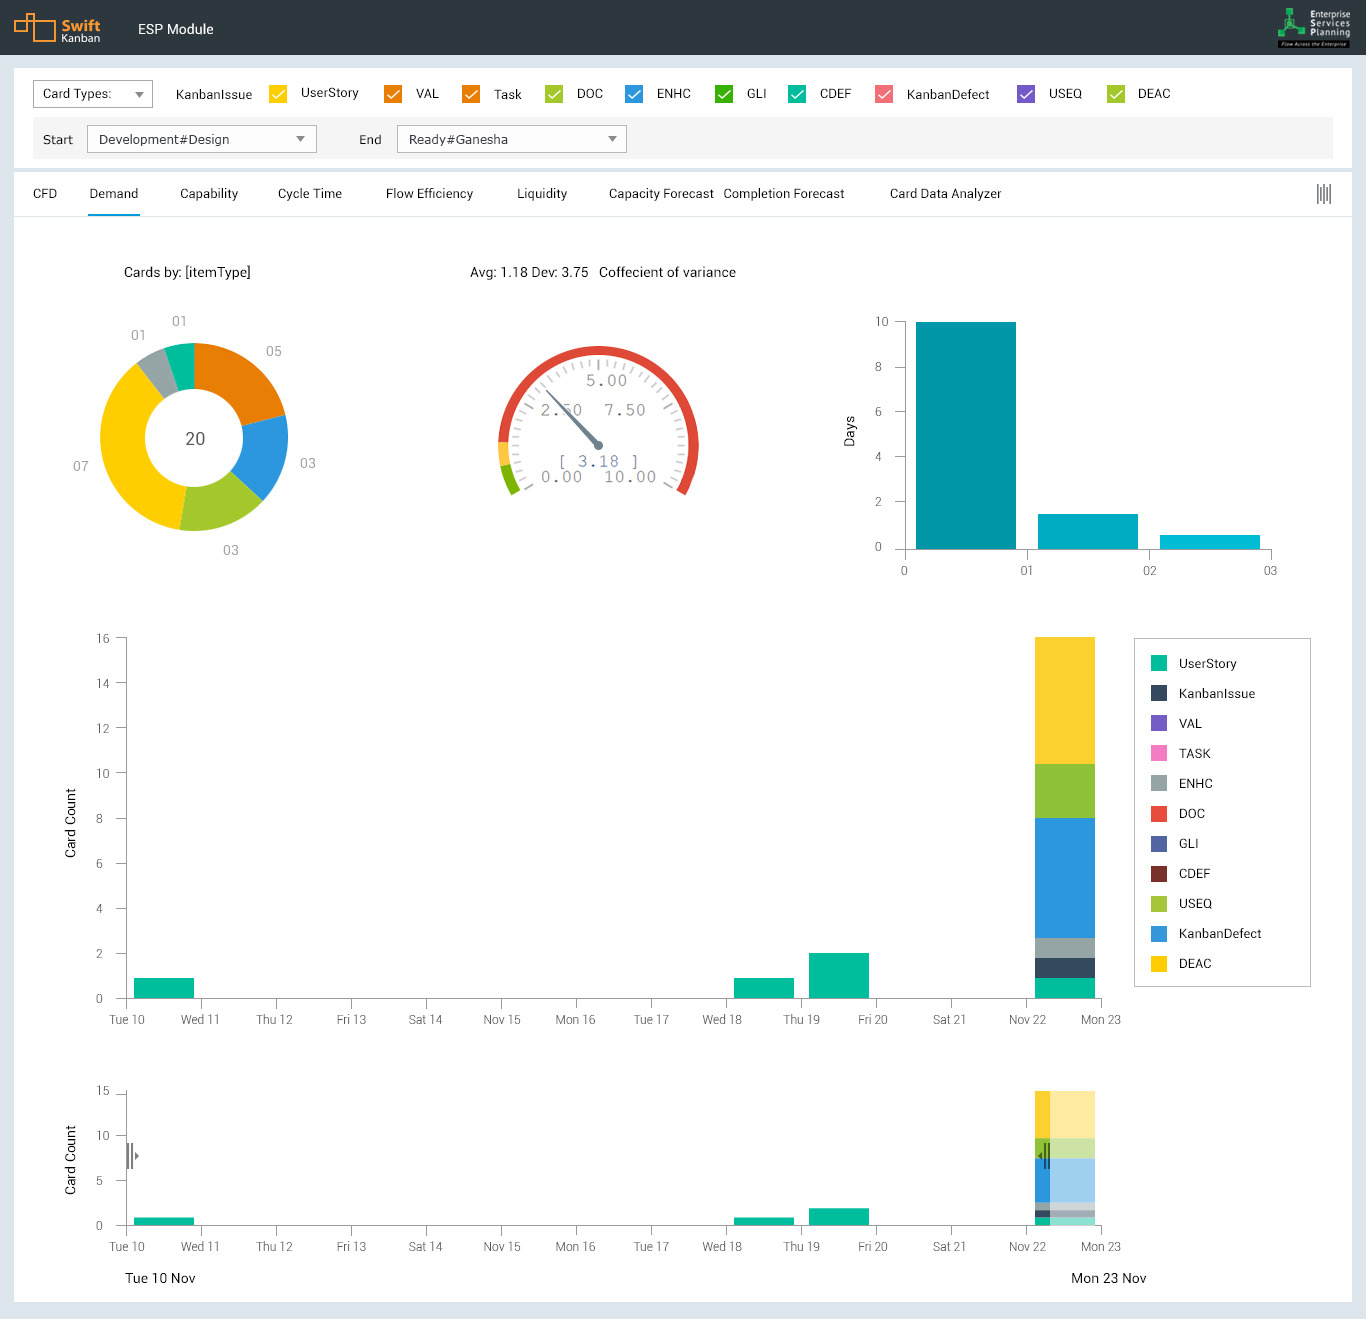1366x1319 pixels.
Task: Click the Enterprise Services Planning logo
Action: pos(1314,28)
